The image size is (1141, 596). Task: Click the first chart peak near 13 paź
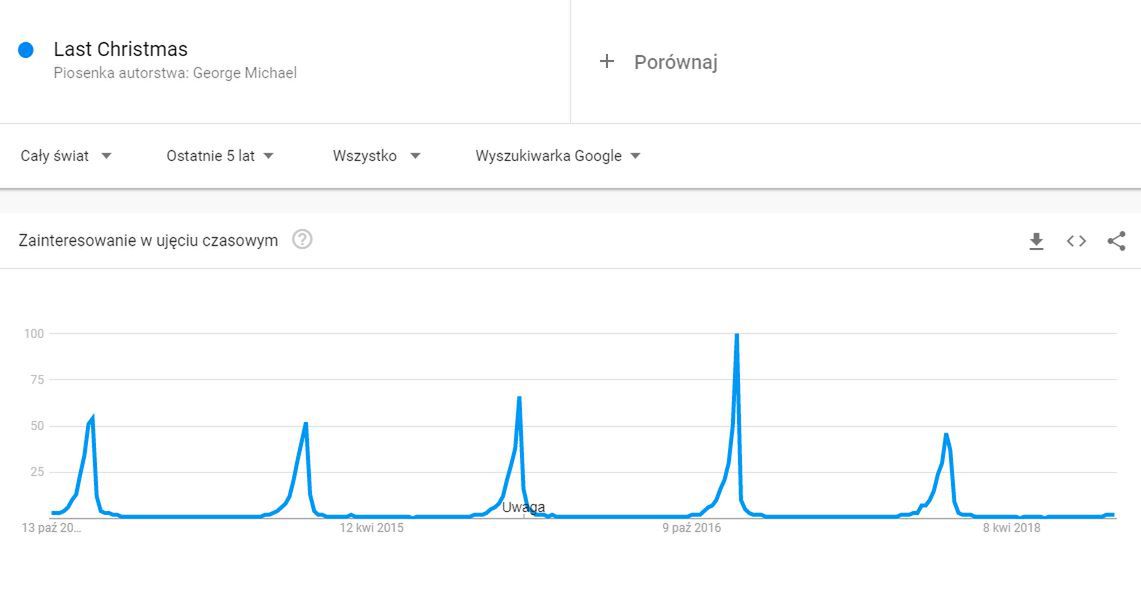[x=92, y=417]
